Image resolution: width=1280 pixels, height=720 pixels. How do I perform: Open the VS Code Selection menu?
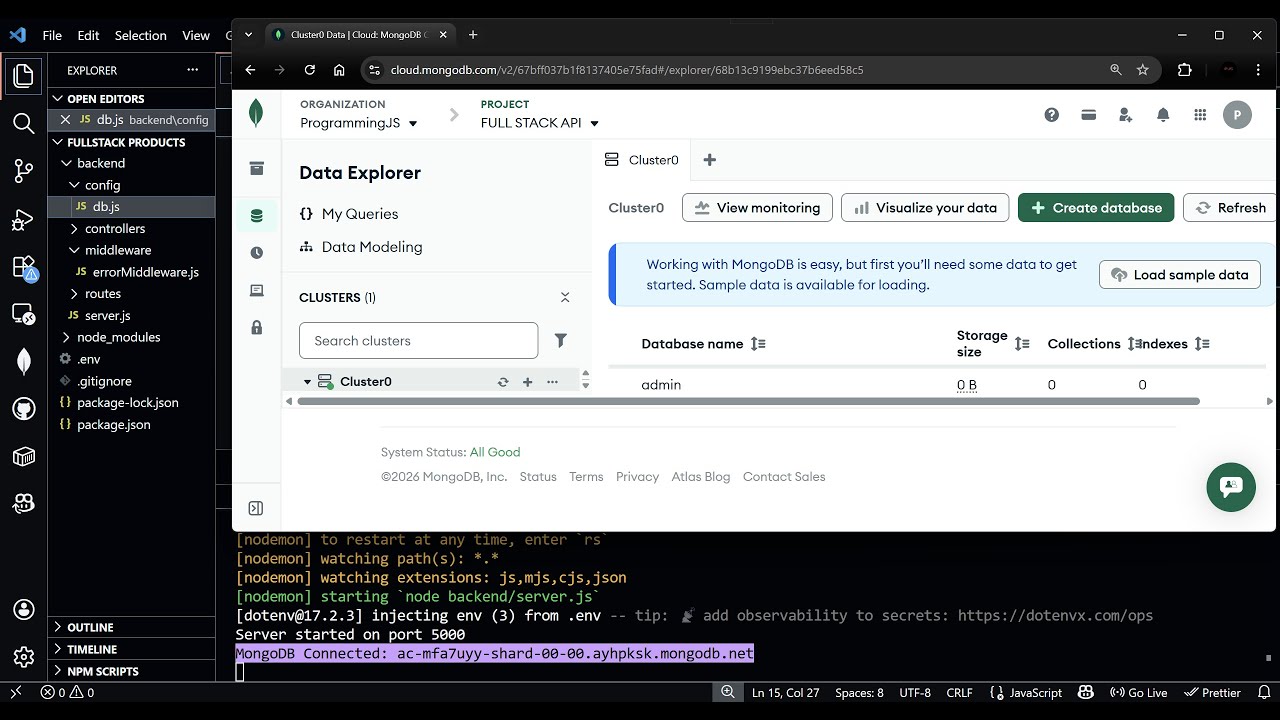point(140,35)
